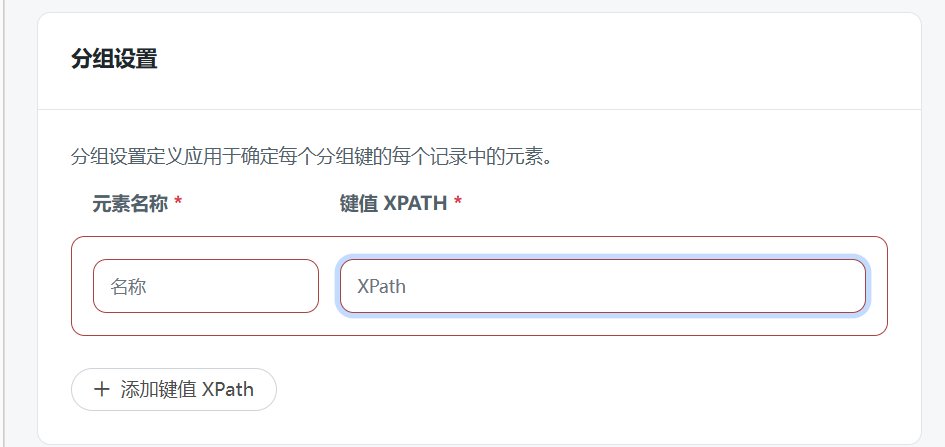Click the 添加键值 XPath button
Screen dimensions: 945x447
(x=174, y=390)
